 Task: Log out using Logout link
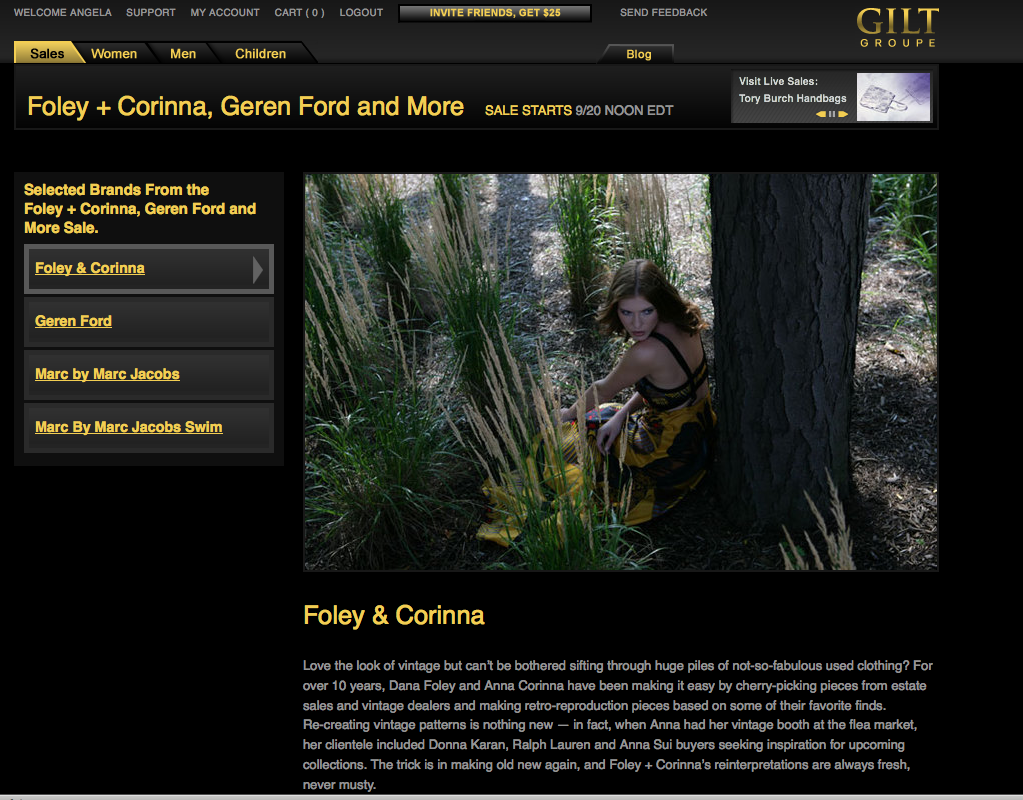coord(361,12)
